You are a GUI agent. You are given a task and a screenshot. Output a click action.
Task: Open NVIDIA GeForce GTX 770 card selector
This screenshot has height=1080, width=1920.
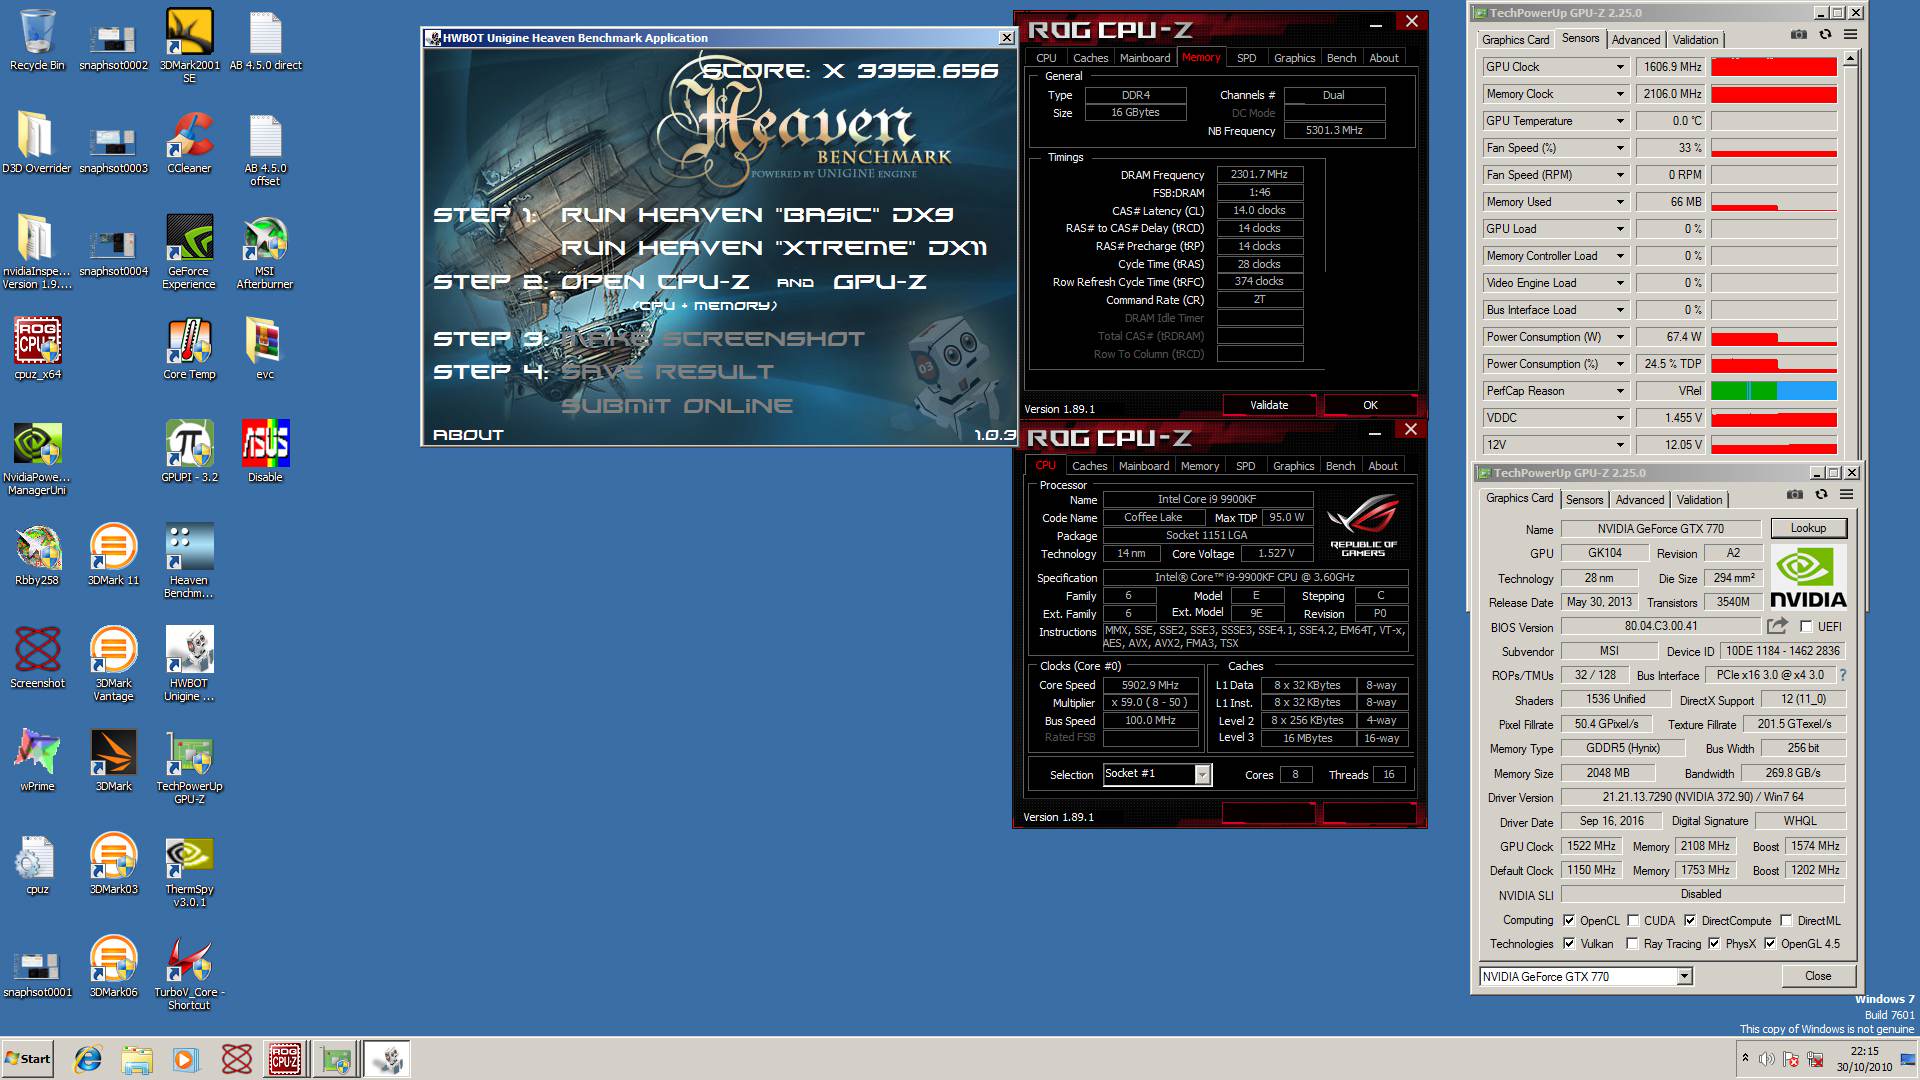1586,977
